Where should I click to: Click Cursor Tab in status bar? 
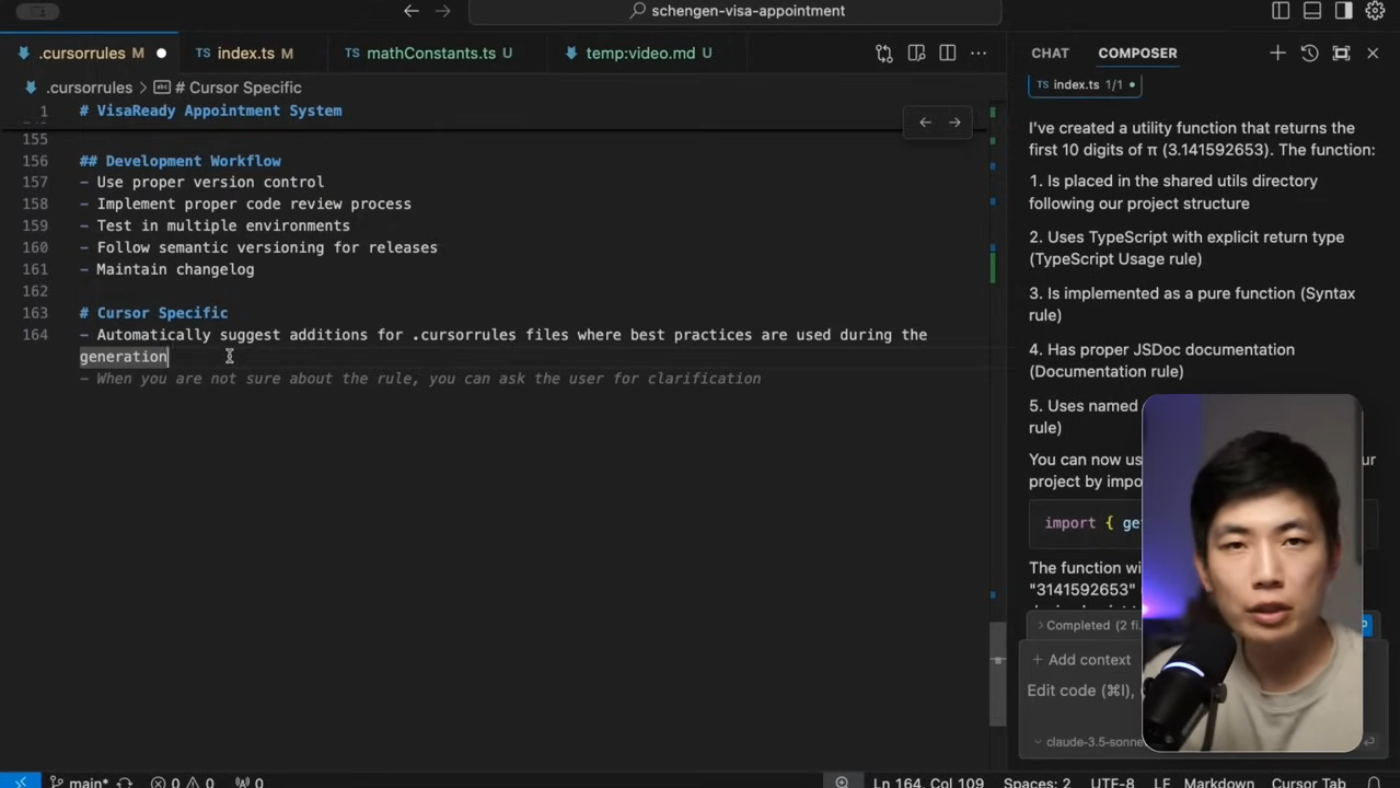point(1309,782)
